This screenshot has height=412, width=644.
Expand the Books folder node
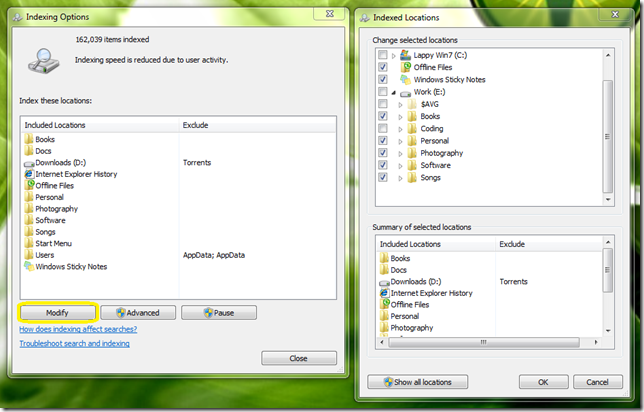[x=400, y=117]
